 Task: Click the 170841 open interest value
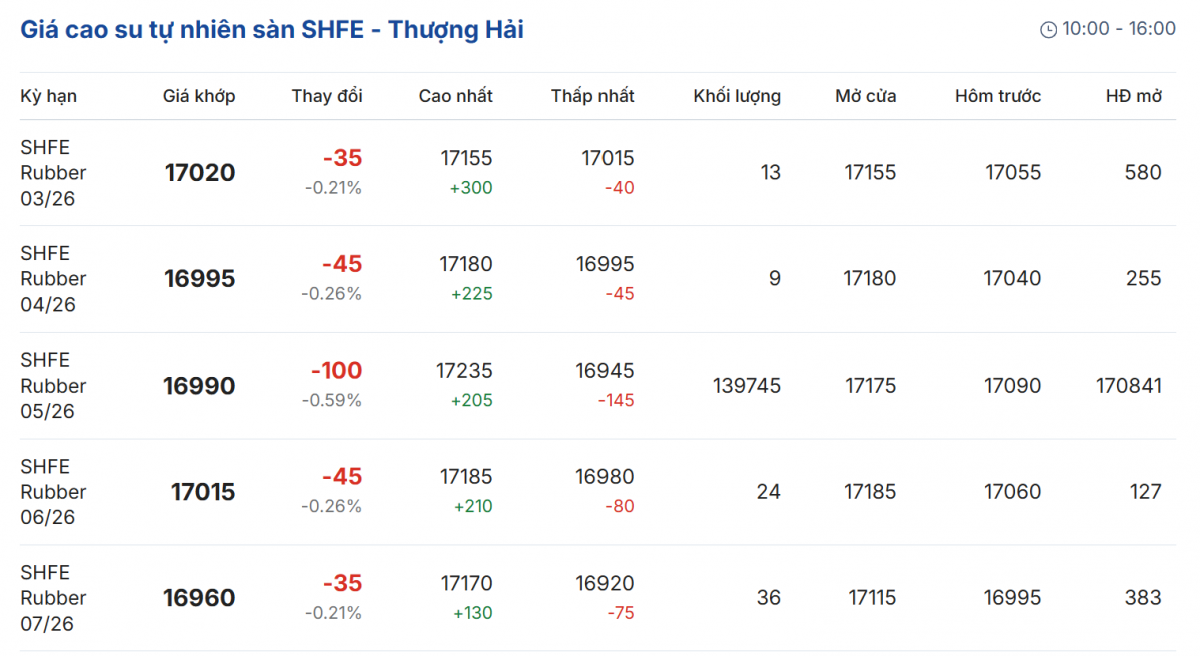pyautogui.click(x=1129, y=386)
